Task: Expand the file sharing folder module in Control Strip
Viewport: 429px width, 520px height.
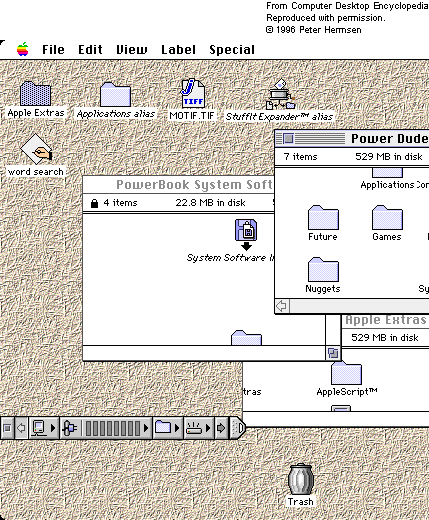Action: tap(167, 428)
